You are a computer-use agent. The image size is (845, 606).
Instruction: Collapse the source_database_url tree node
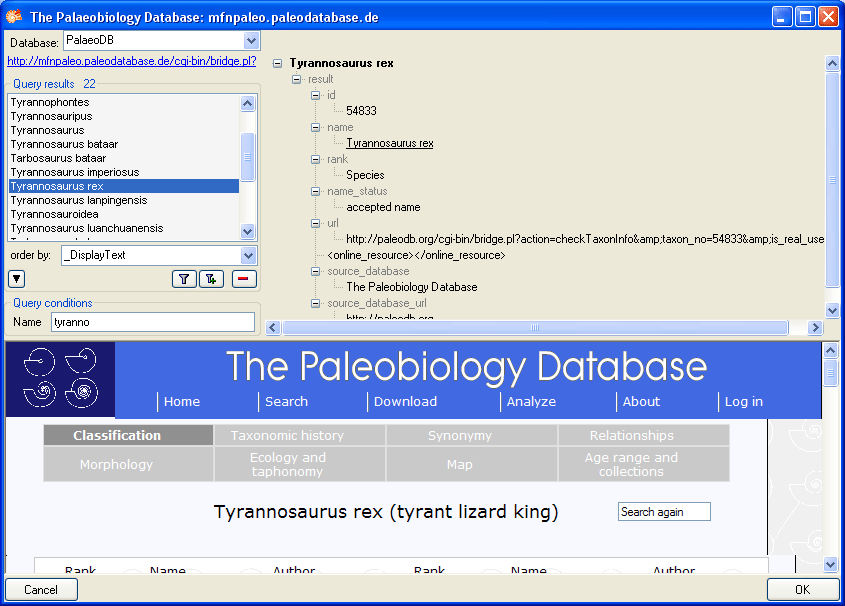point(315,304)
